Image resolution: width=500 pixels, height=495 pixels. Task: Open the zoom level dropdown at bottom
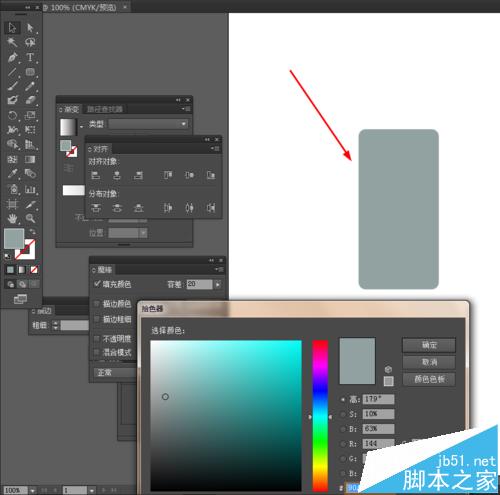33,490
